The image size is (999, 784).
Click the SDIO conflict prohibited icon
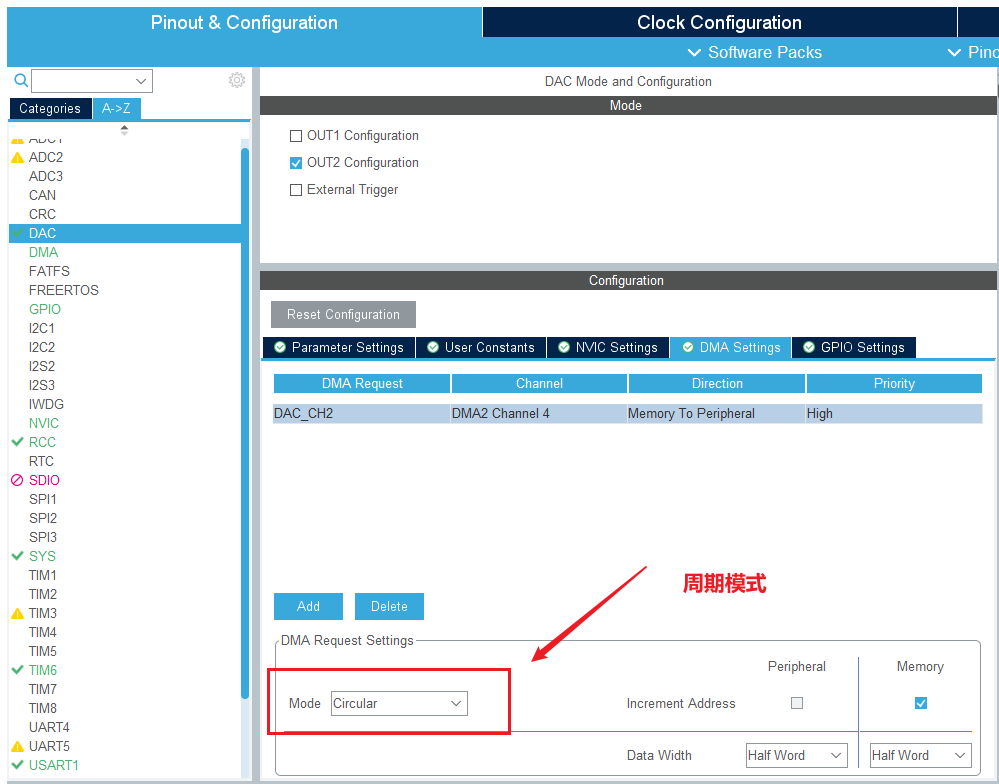tap(17, 480)
